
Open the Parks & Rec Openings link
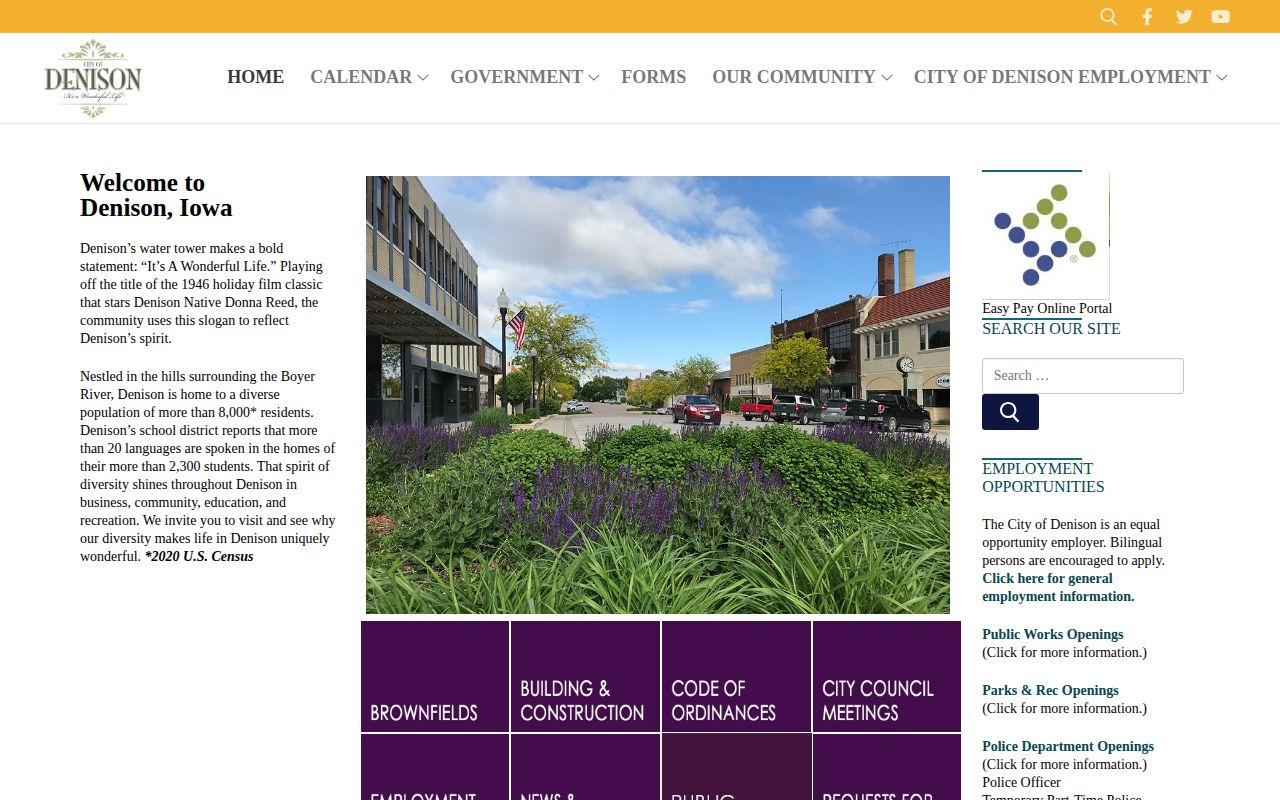[x=1050, y=690]
